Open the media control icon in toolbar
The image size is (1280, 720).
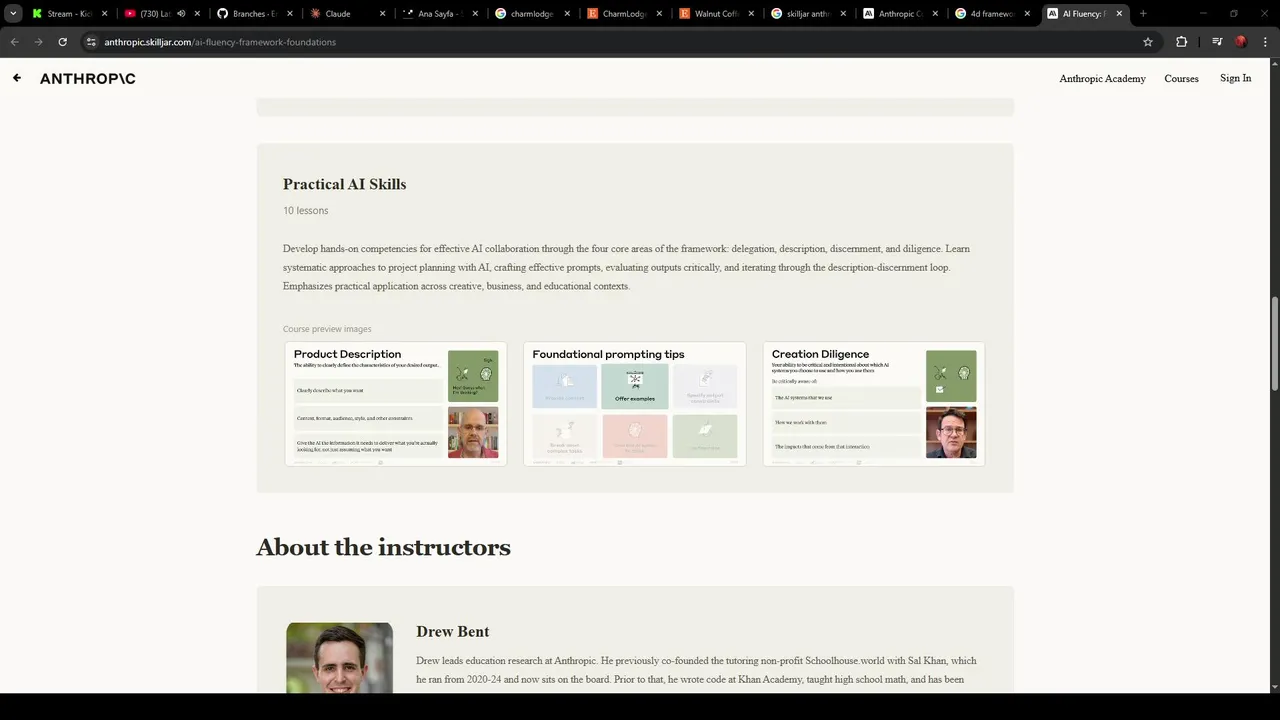click(x=1217, y=42)
